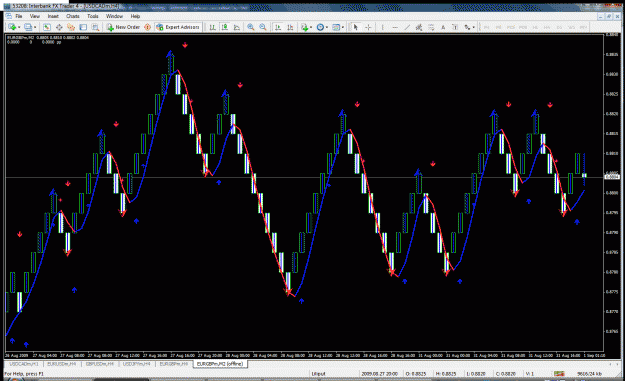Open the Arrows objects icon
Screen dimensions: 625x381
[467, 27]
